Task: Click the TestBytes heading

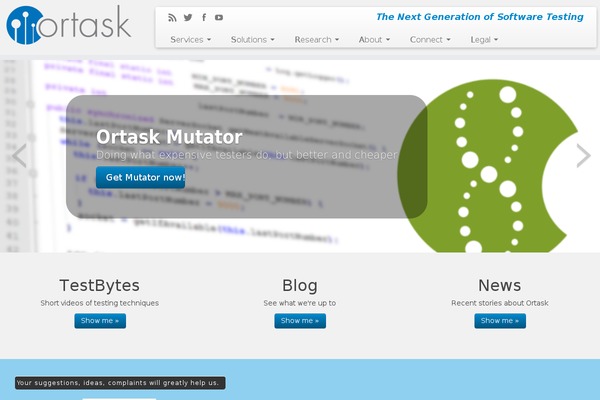Action: tap(99, 286)
